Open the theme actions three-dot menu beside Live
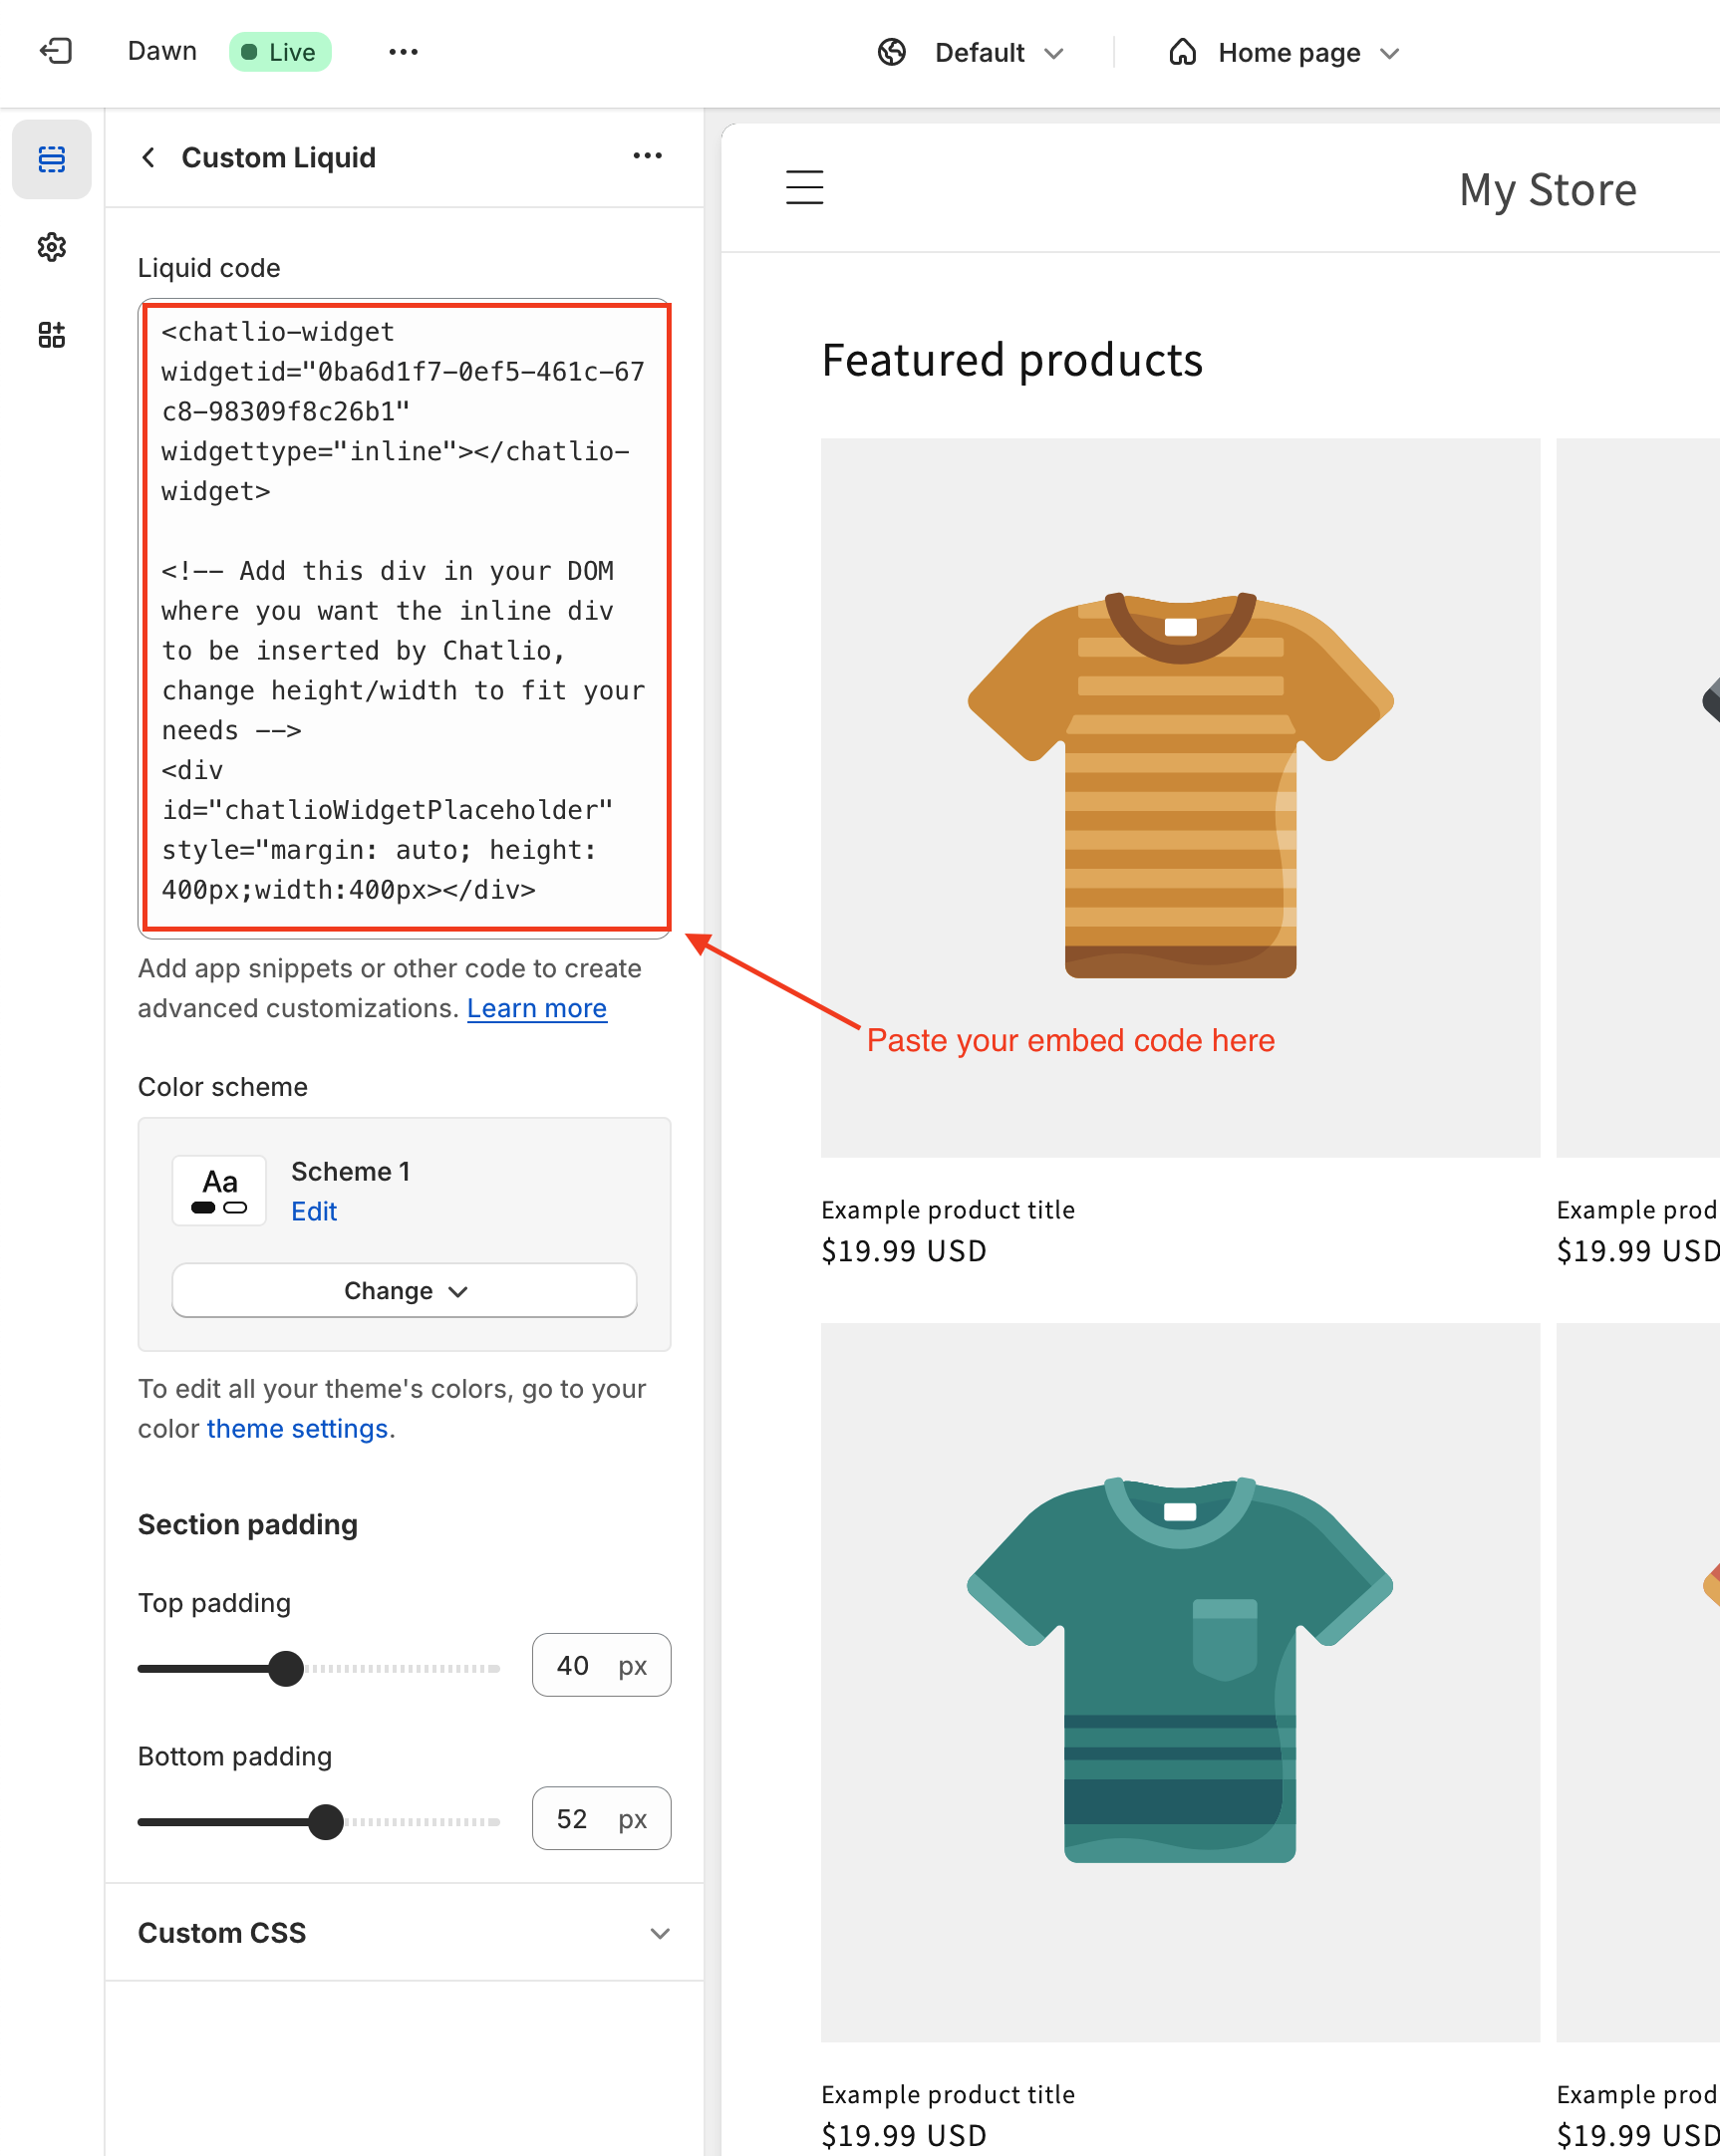 (403, 51)
